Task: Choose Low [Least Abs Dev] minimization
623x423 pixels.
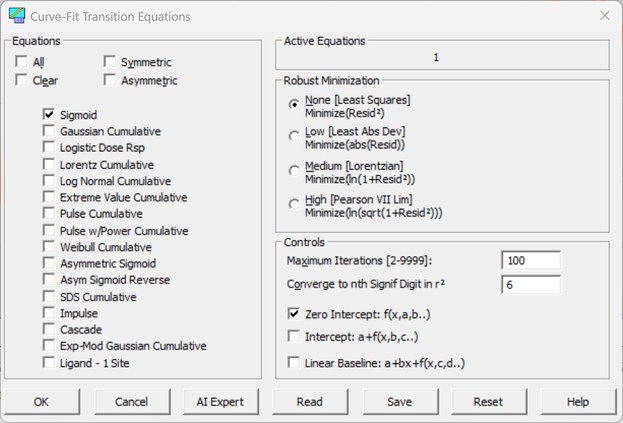Action: [x=294, y=136]
